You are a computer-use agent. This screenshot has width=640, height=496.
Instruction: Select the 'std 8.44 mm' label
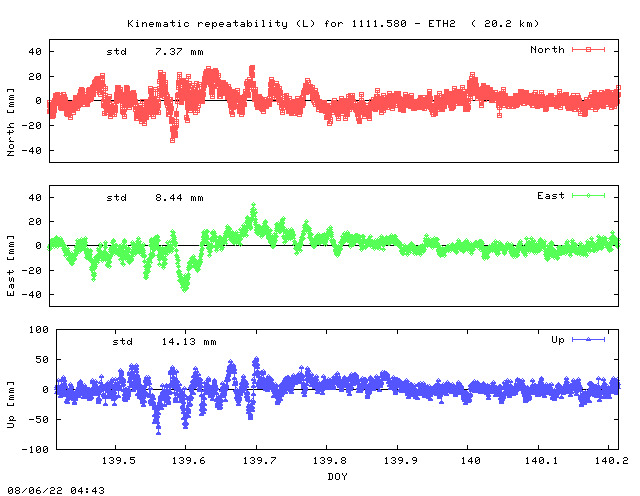pyautogui.click(x=155, y=198)
